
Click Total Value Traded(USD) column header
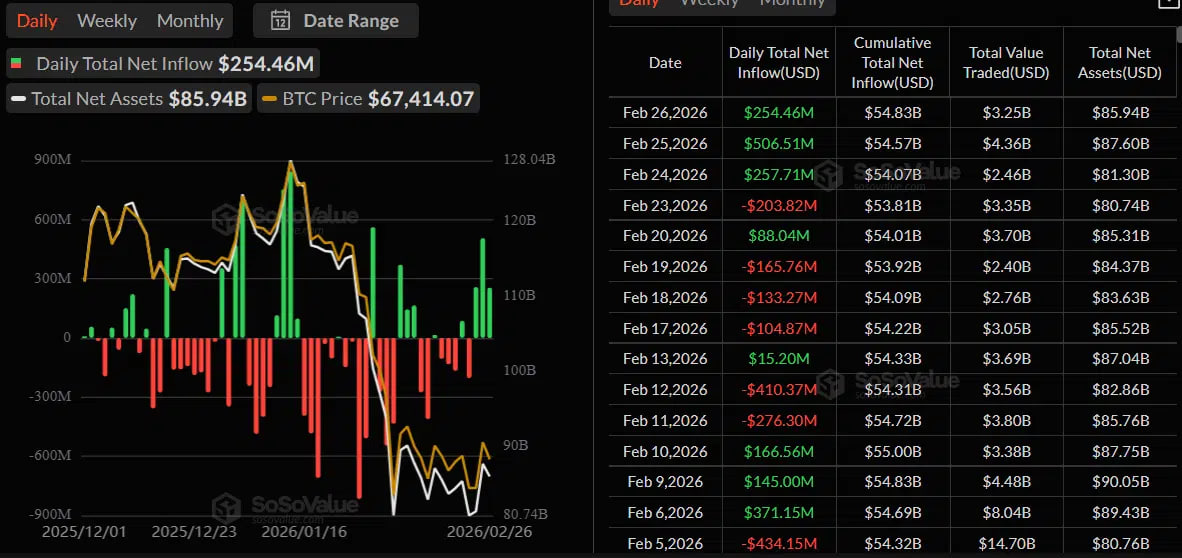click(1006, 63)
